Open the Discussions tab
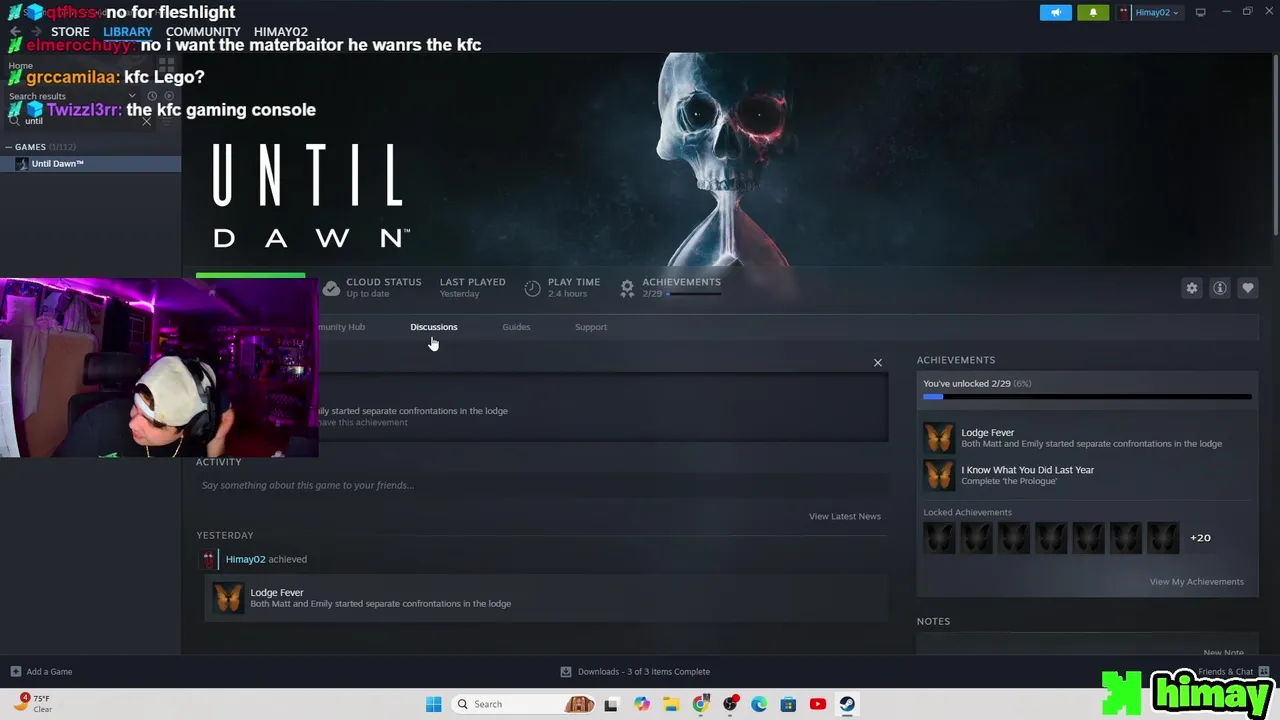 [433, 327]
